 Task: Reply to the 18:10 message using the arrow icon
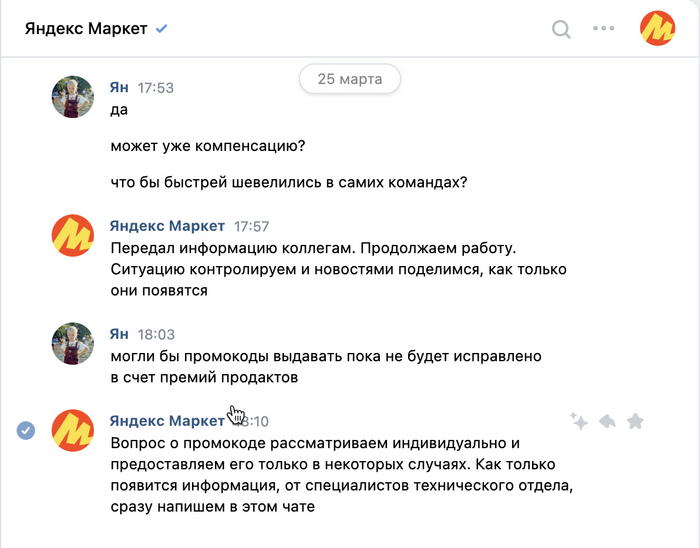click(x=607, y=421)
